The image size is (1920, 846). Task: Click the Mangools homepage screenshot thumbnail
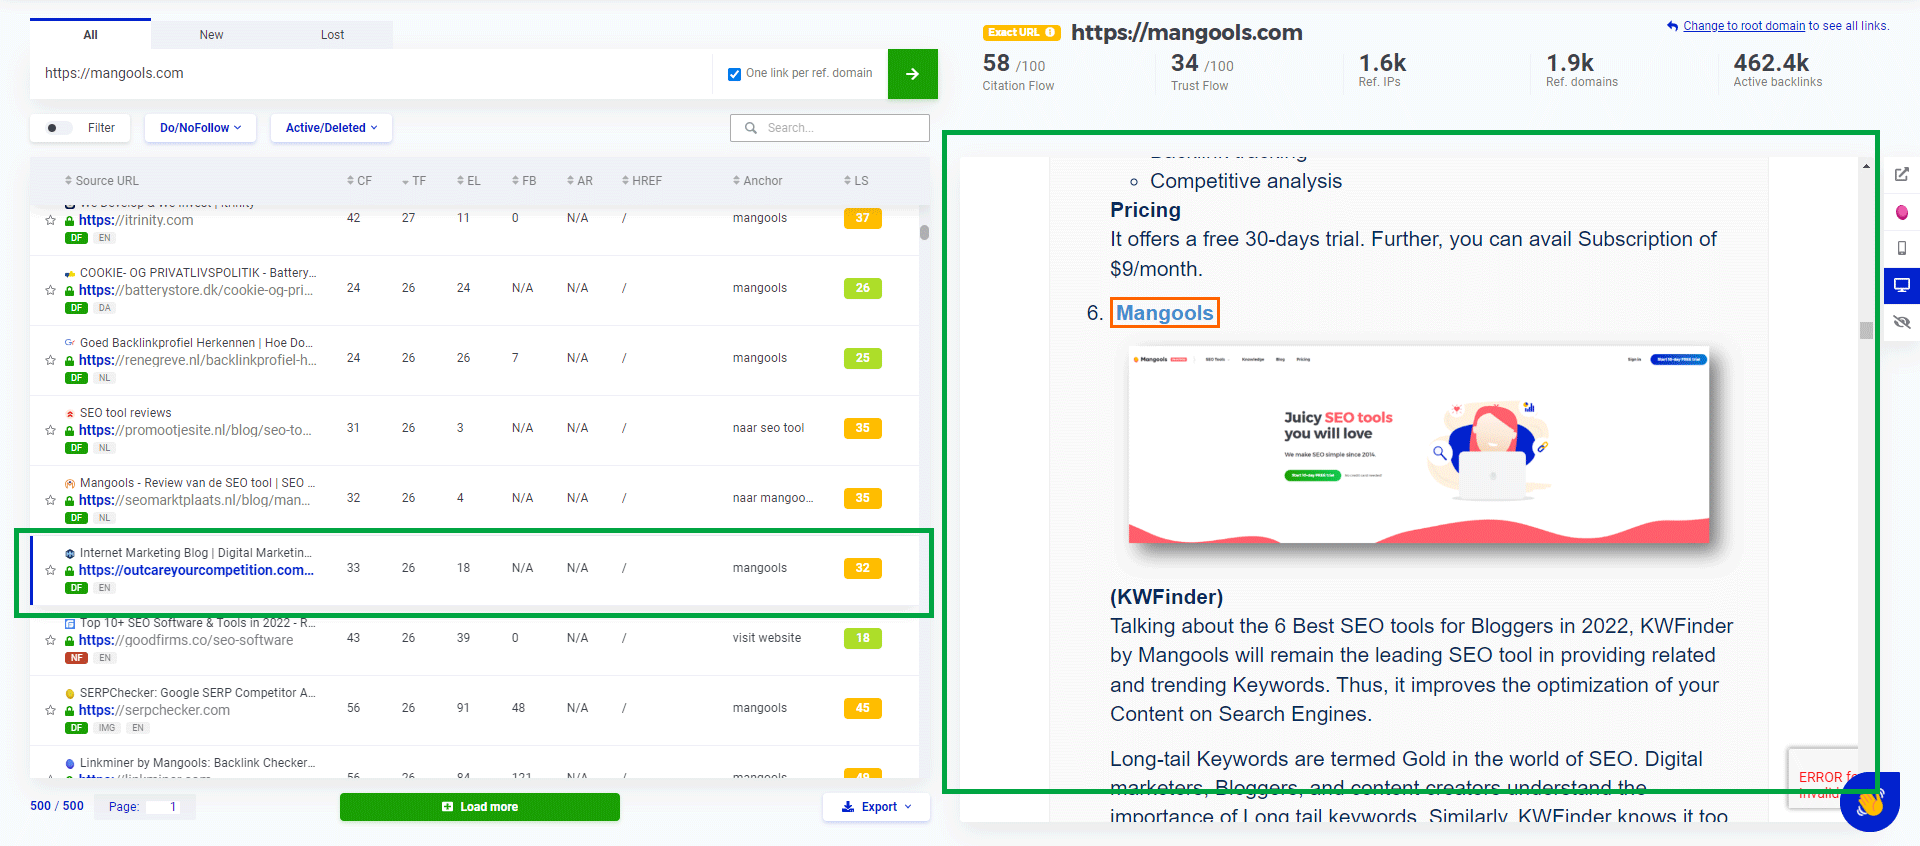point(1419,445)
